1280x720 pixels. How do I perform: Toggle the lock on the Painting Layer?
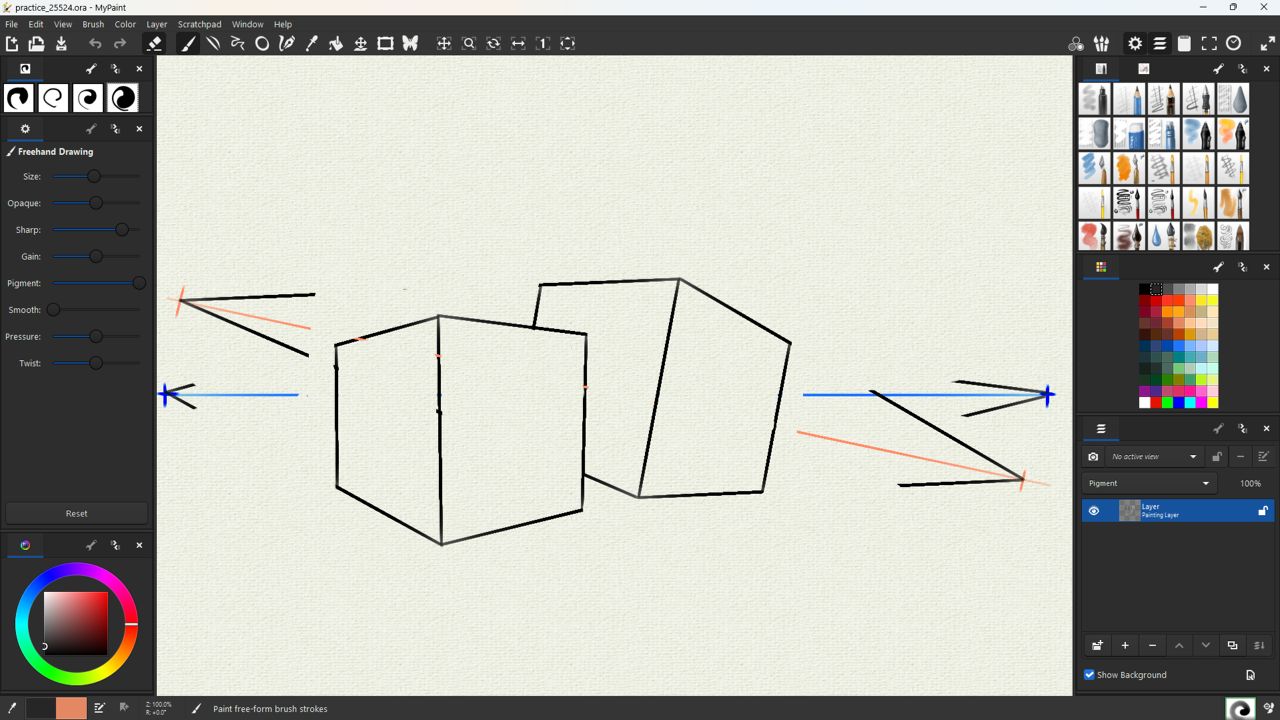click(x=1262, y=511)
